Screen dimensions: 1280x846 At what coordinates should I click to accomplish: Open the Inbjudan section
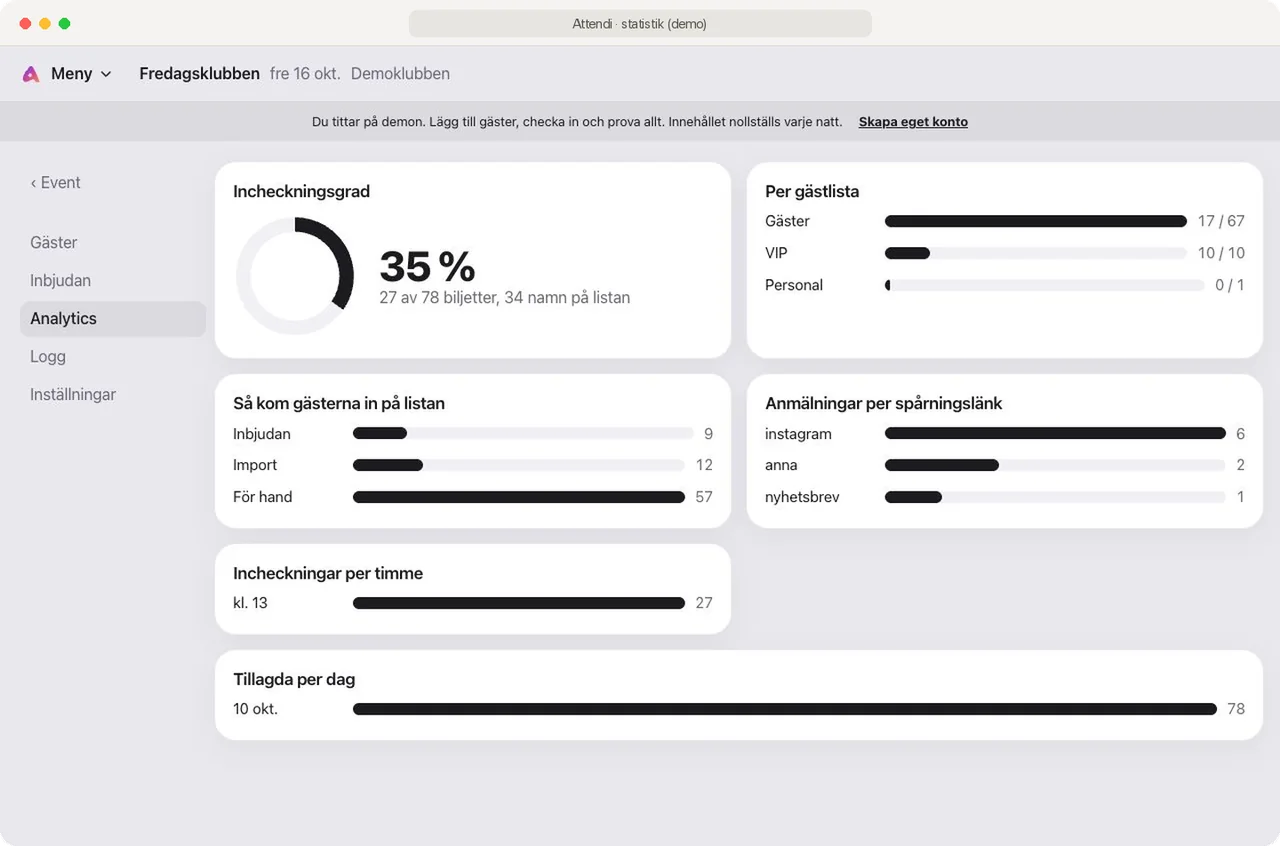(x=113, y=281)
